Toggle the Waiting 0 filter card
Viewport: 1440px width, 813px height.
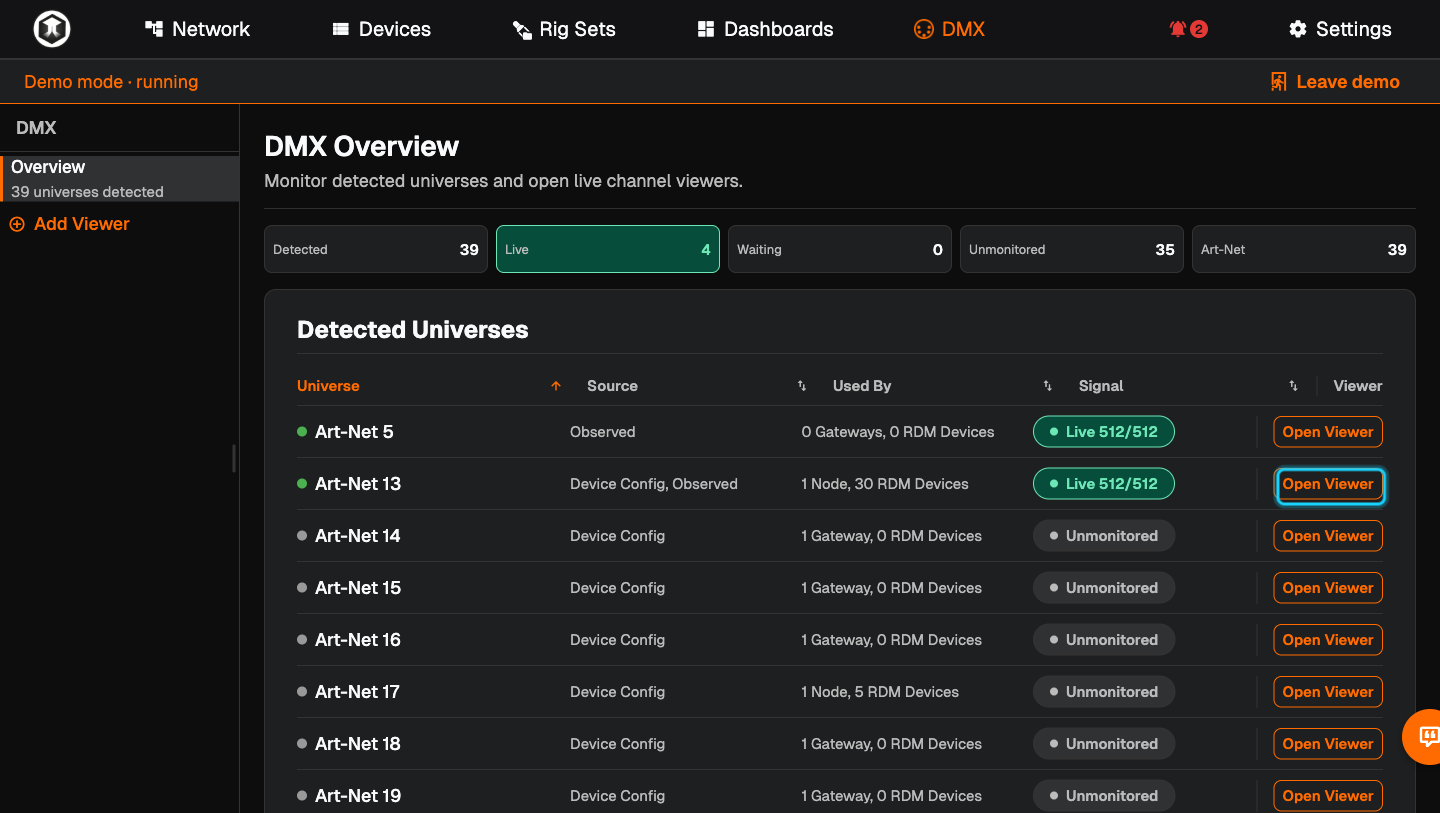pos(840,249)
